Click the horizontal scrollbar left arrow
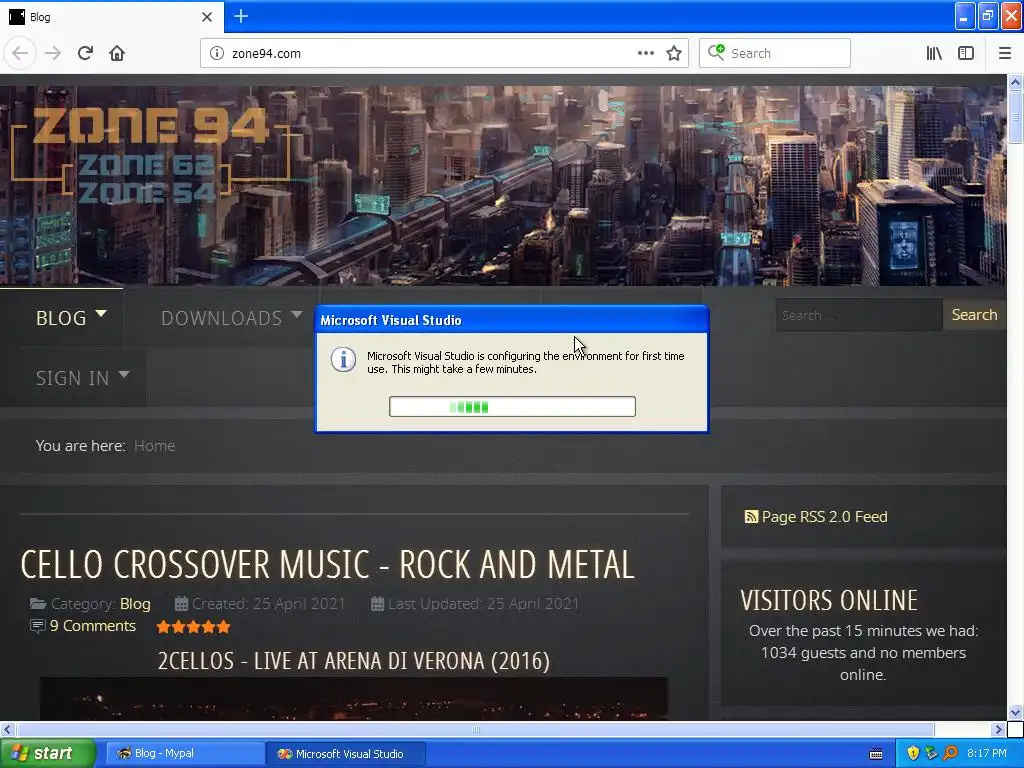 [7, 729]
